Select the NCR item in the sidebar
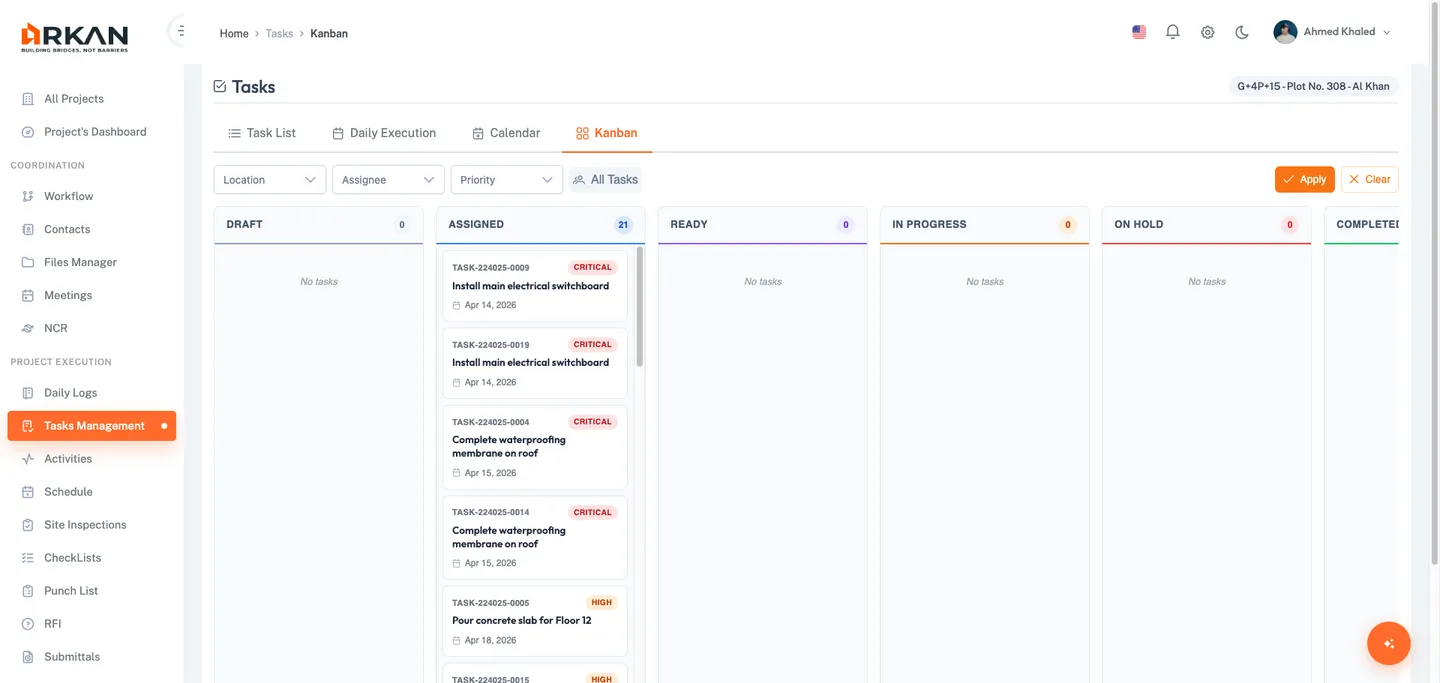Viewport: 1440px width, 683px height. (57, 327)
